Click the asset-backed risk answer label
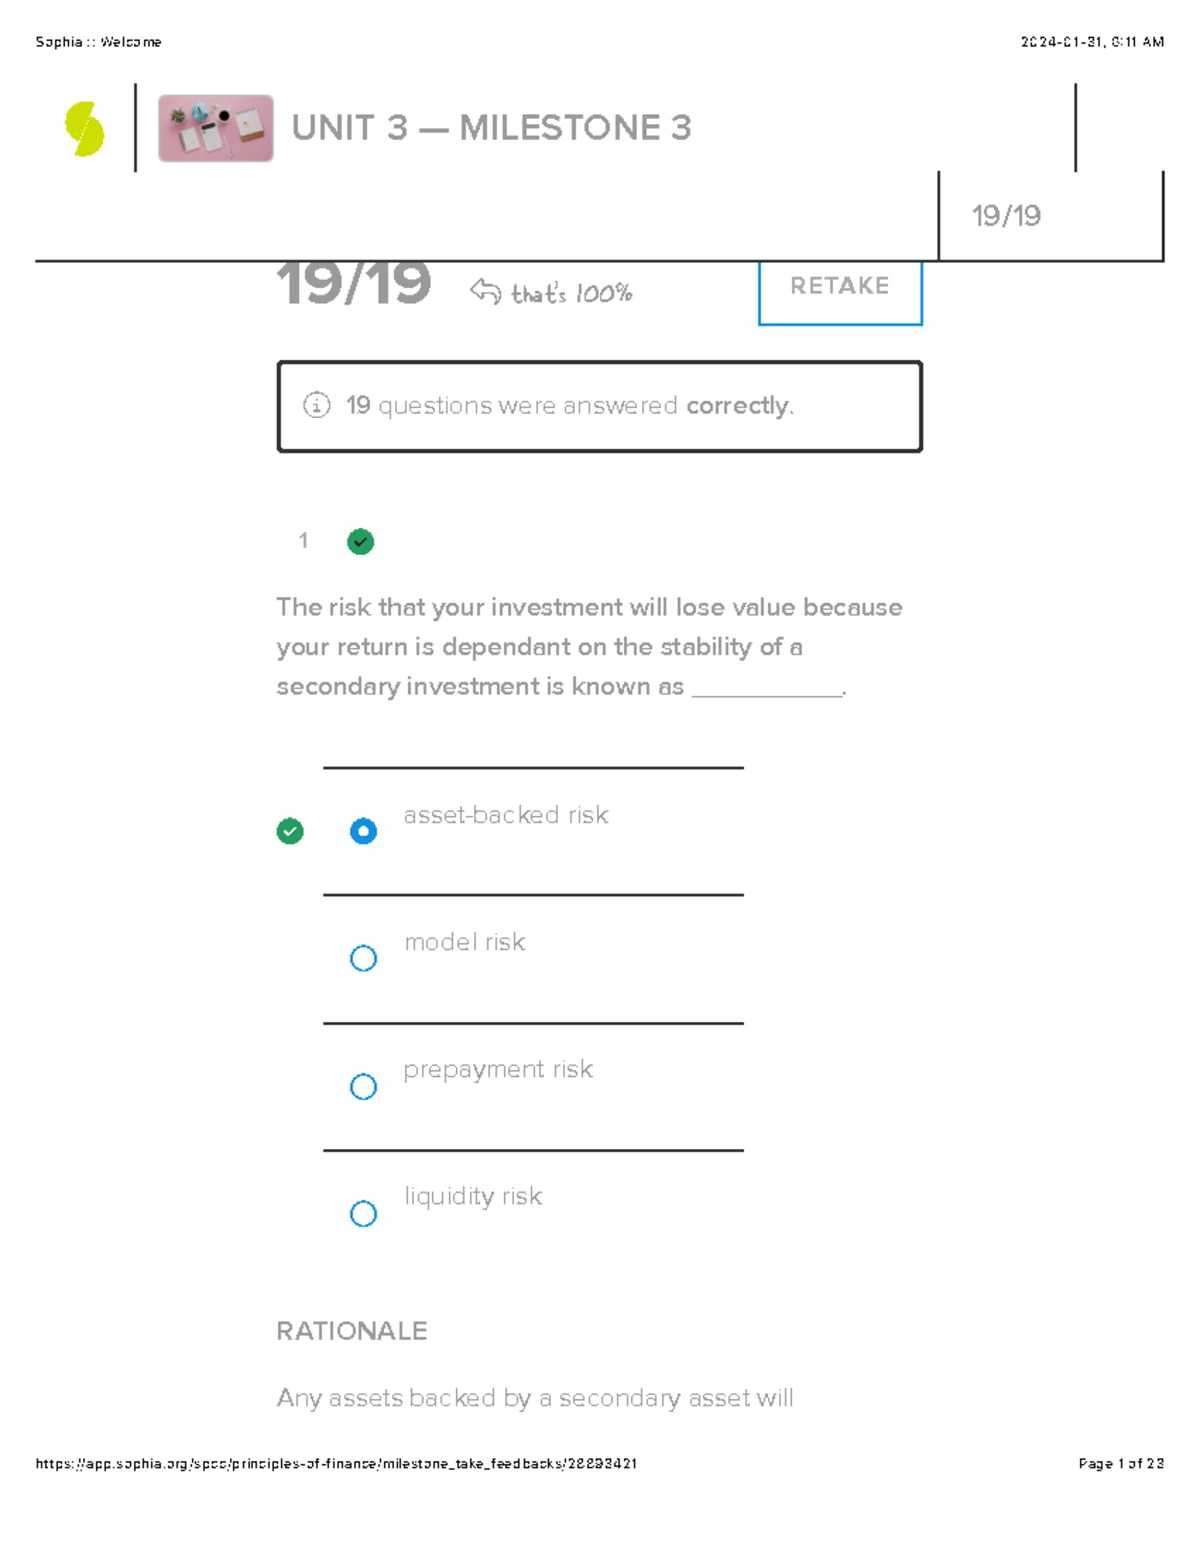 [x=505, y=815]
